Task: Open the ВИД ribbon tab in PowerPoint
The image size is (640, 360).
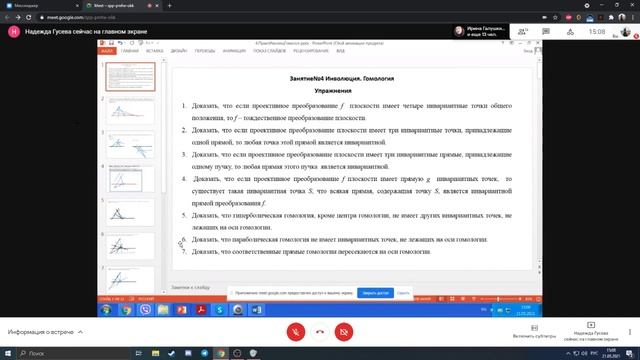Action: tap(340, 51)
